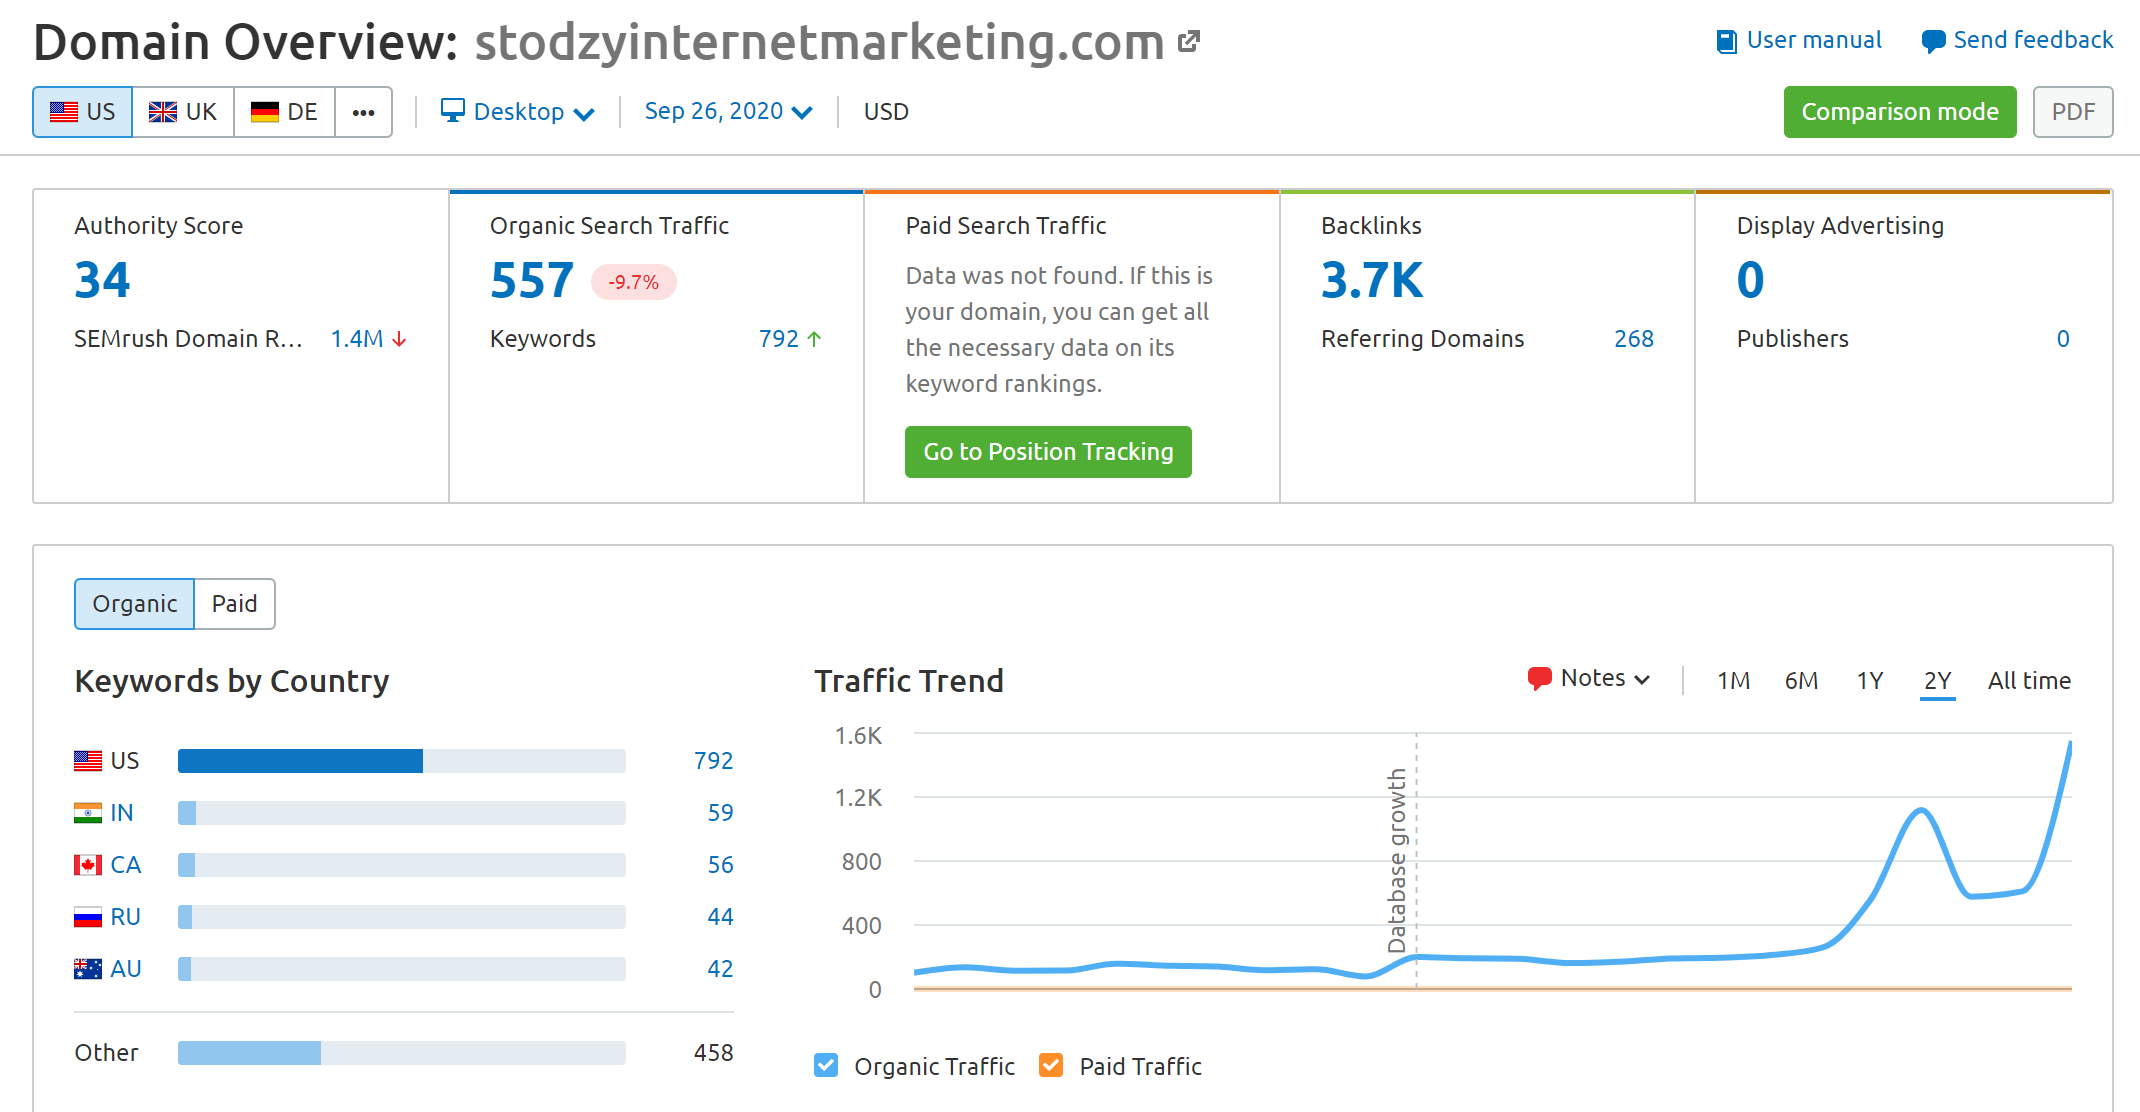Open more country databases with ellipsis

point(363,112)
